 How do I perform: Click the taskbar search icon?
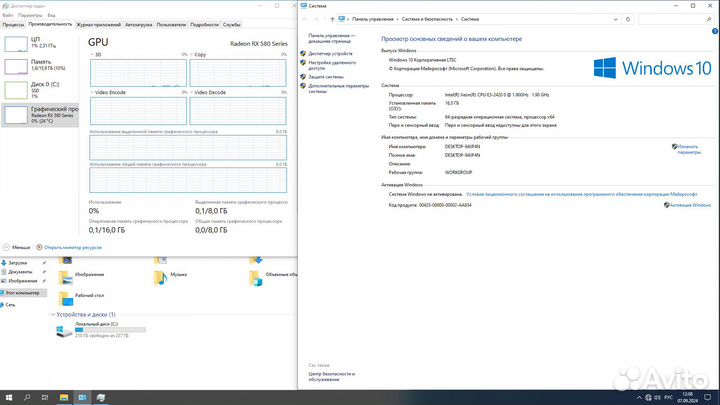pos(27,398)
